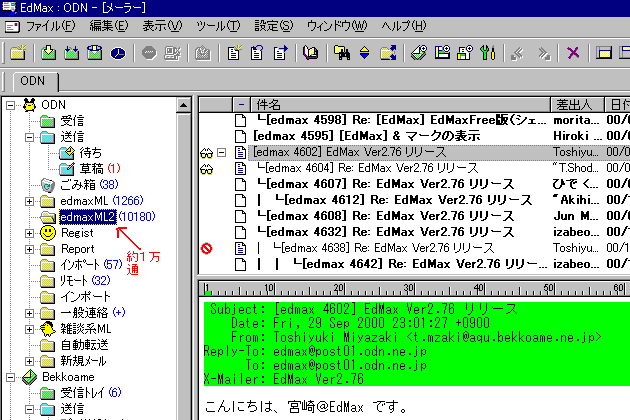Click the Regist smiley face icon
630x420 pixels.
[48, 233]
